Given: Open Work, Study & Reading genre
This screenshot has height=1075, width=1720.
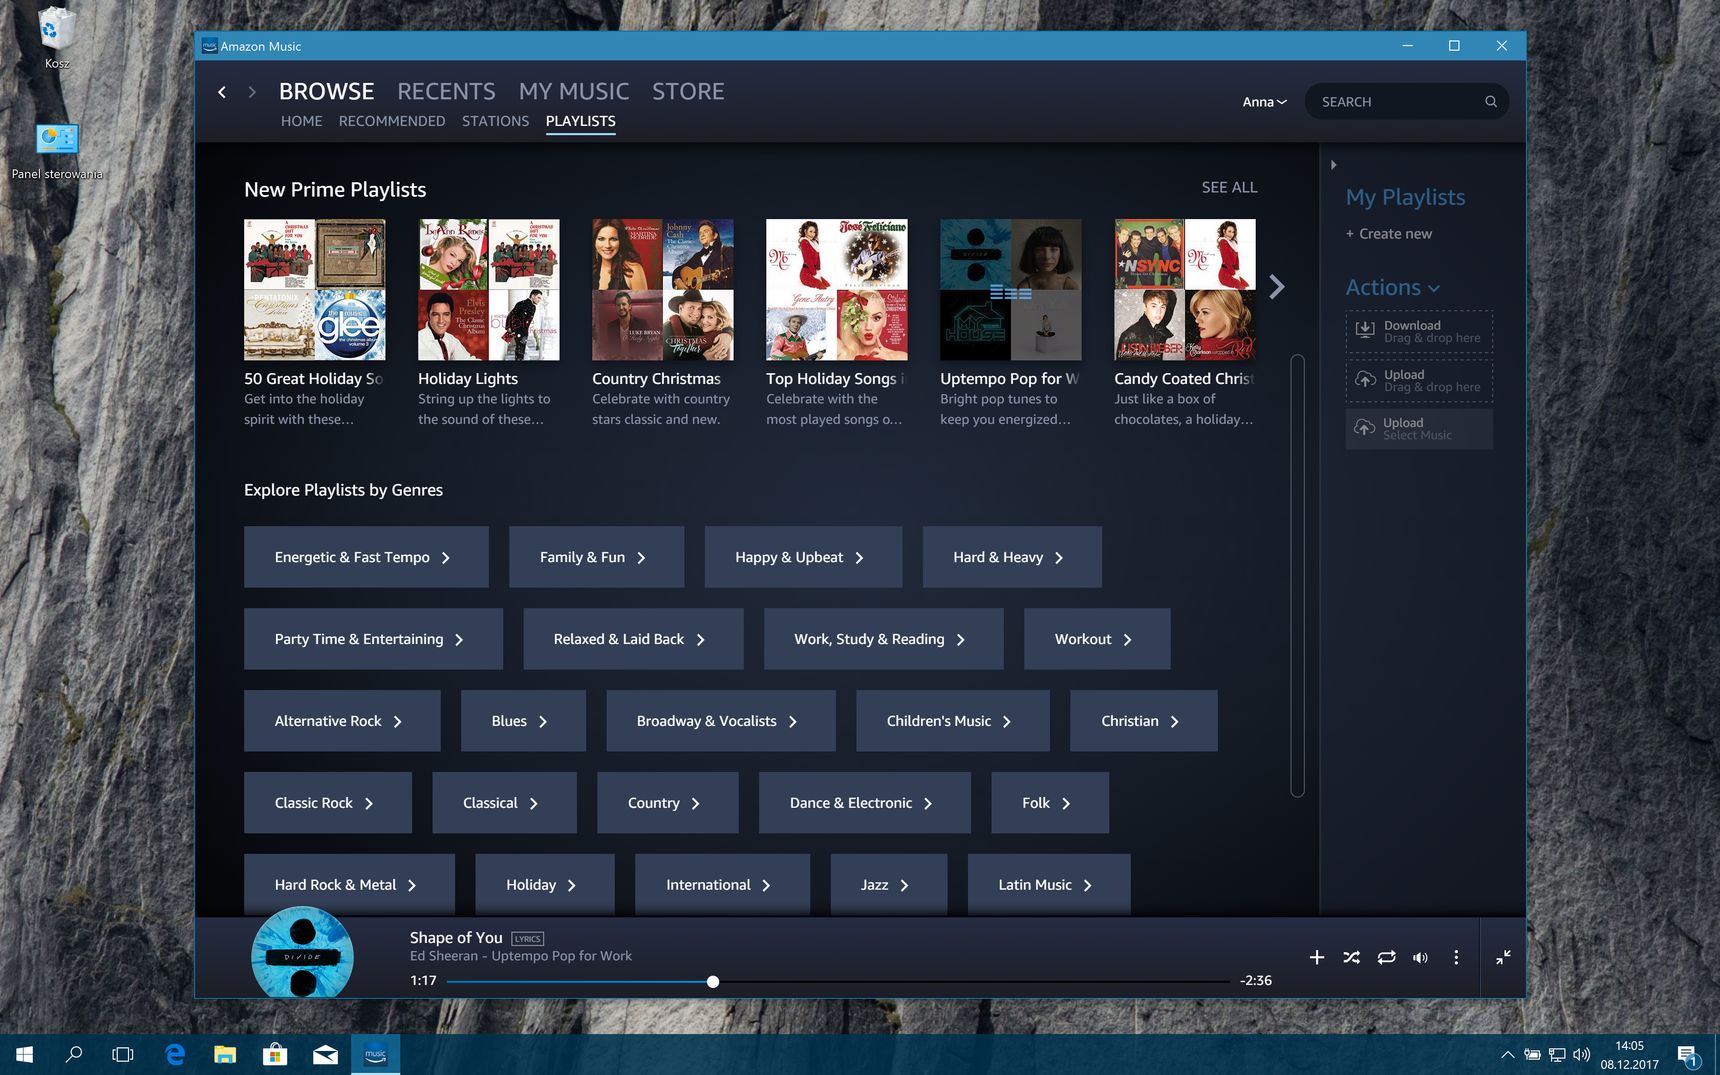Looking at the screenshot, I should coord(883,639).
